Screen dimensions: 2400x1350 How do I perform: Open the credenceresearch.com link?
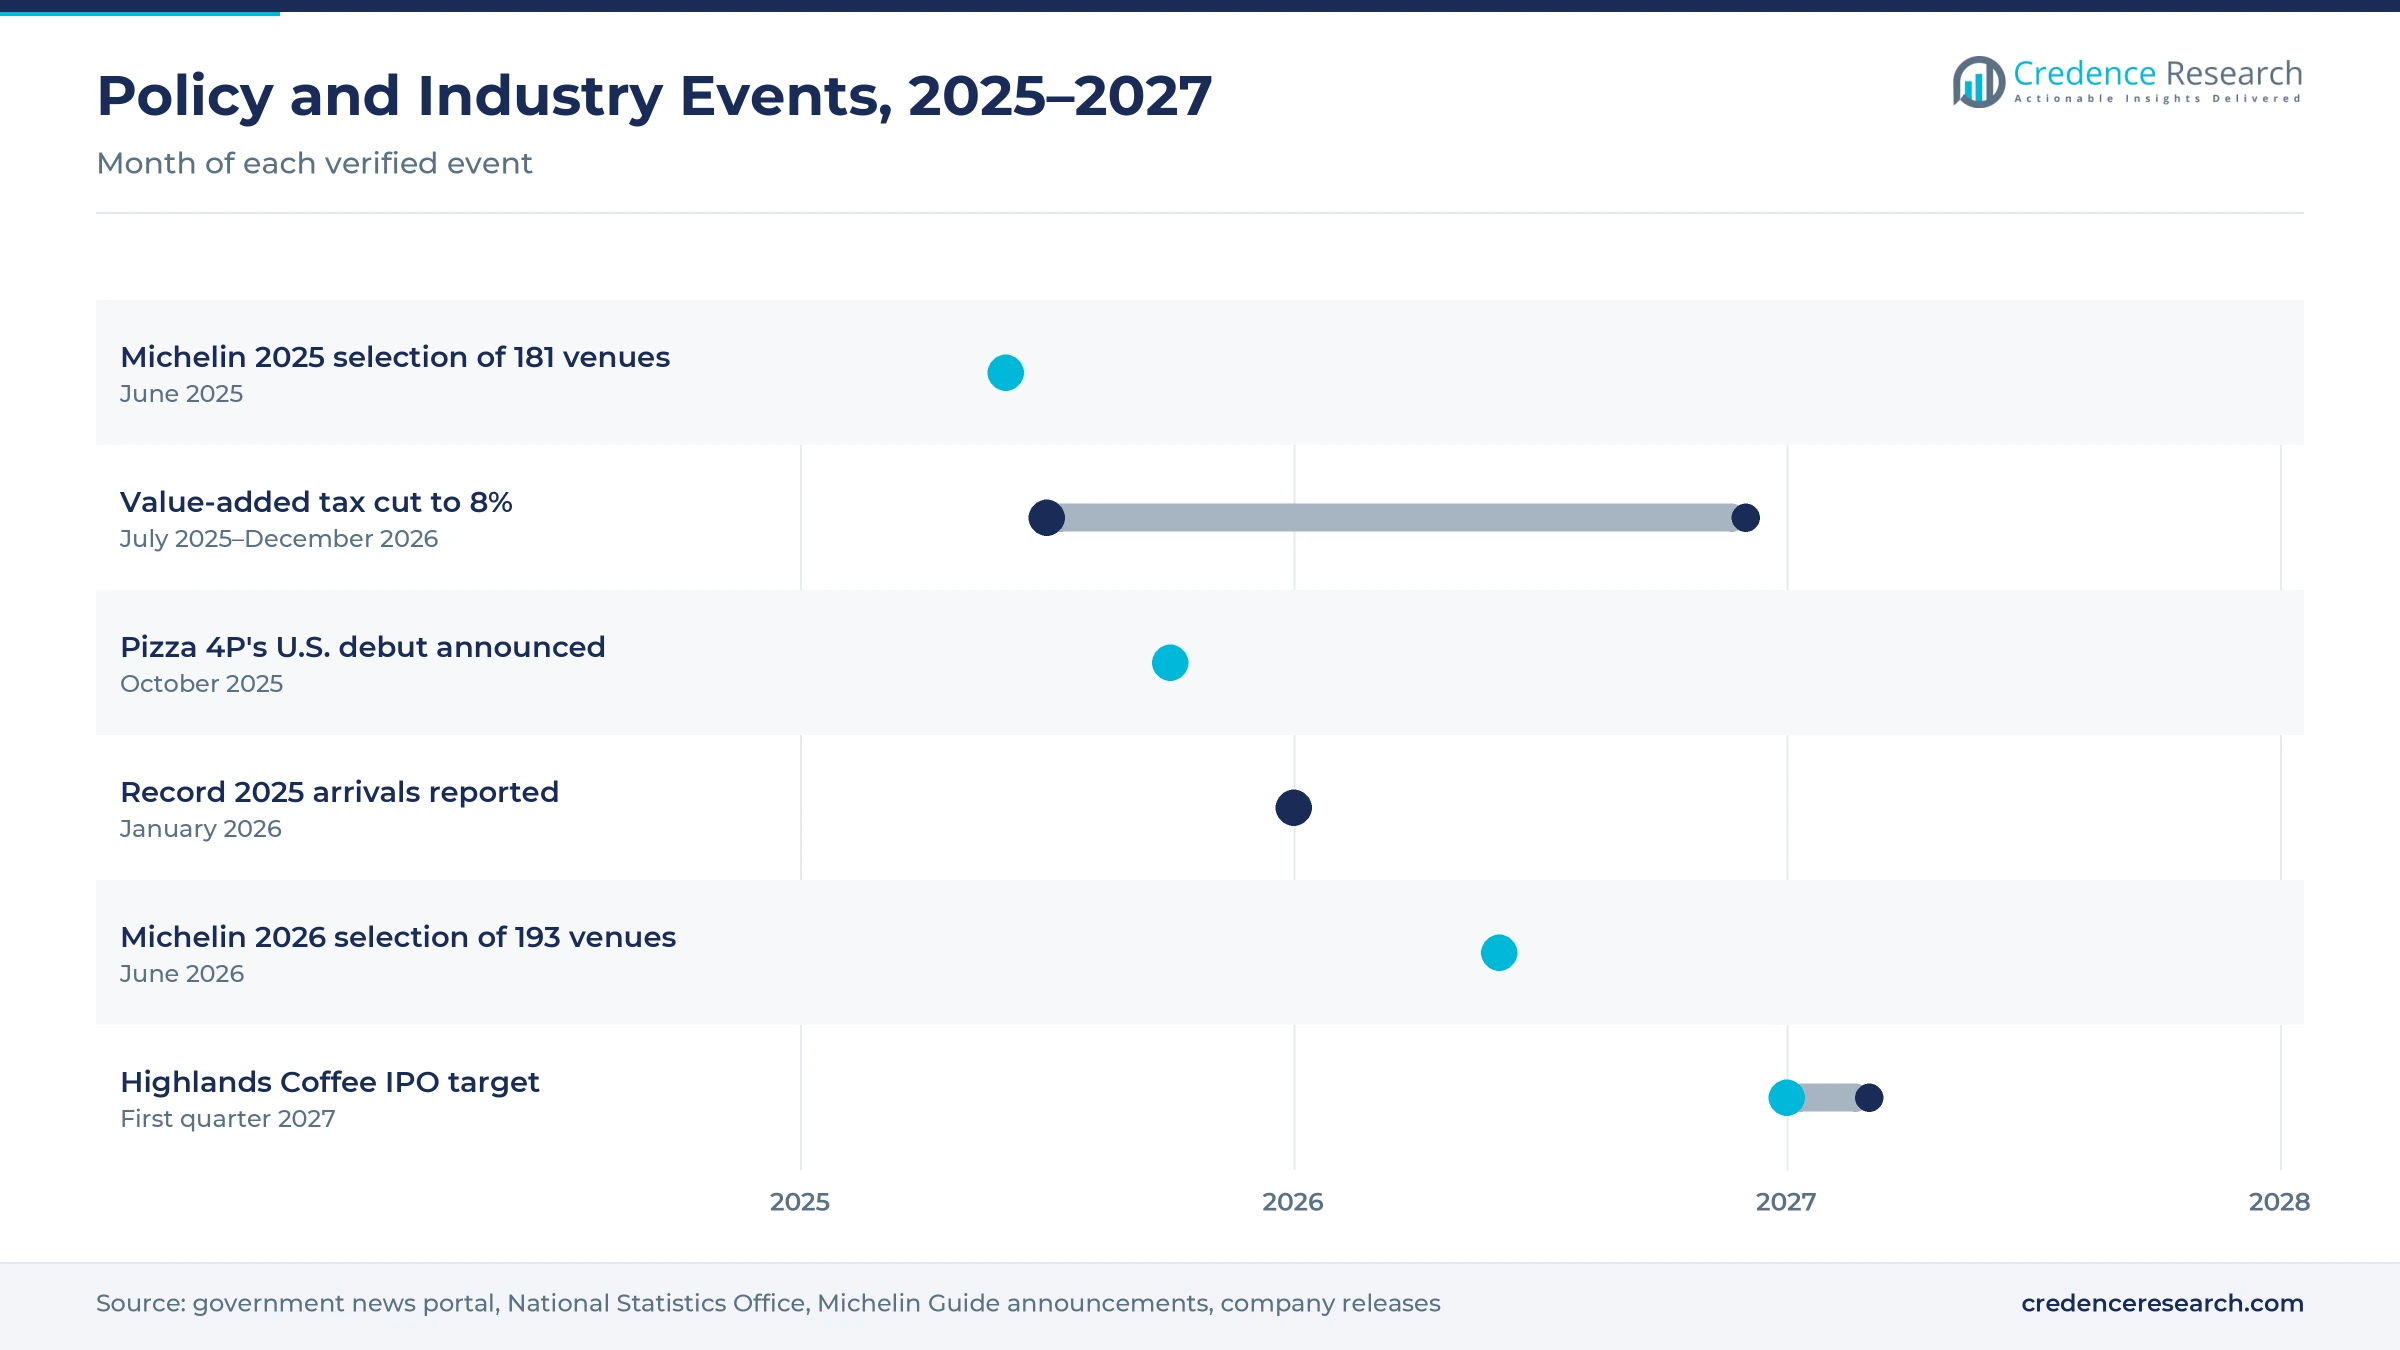[x=2162, y=1303]
